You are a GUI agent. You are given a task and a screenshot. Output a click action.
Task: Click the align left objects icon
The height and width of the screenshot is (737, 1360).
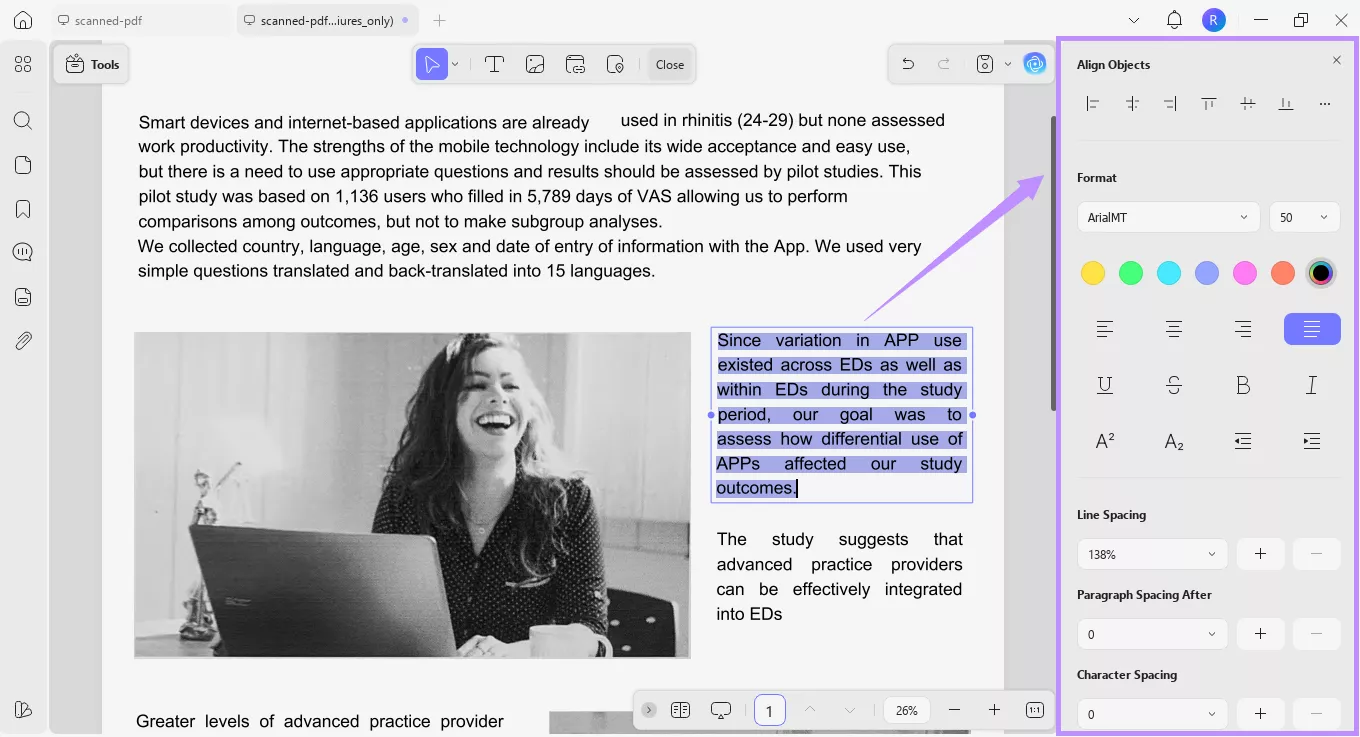click(1093, 103)
